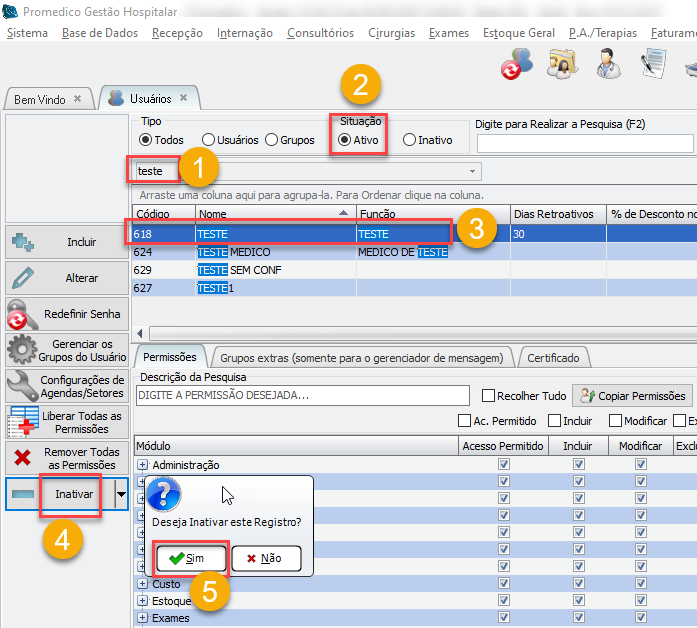Click Remover Todas as Permissões
The width and height of the screenshot is (697, 628).
pos(67,458)
